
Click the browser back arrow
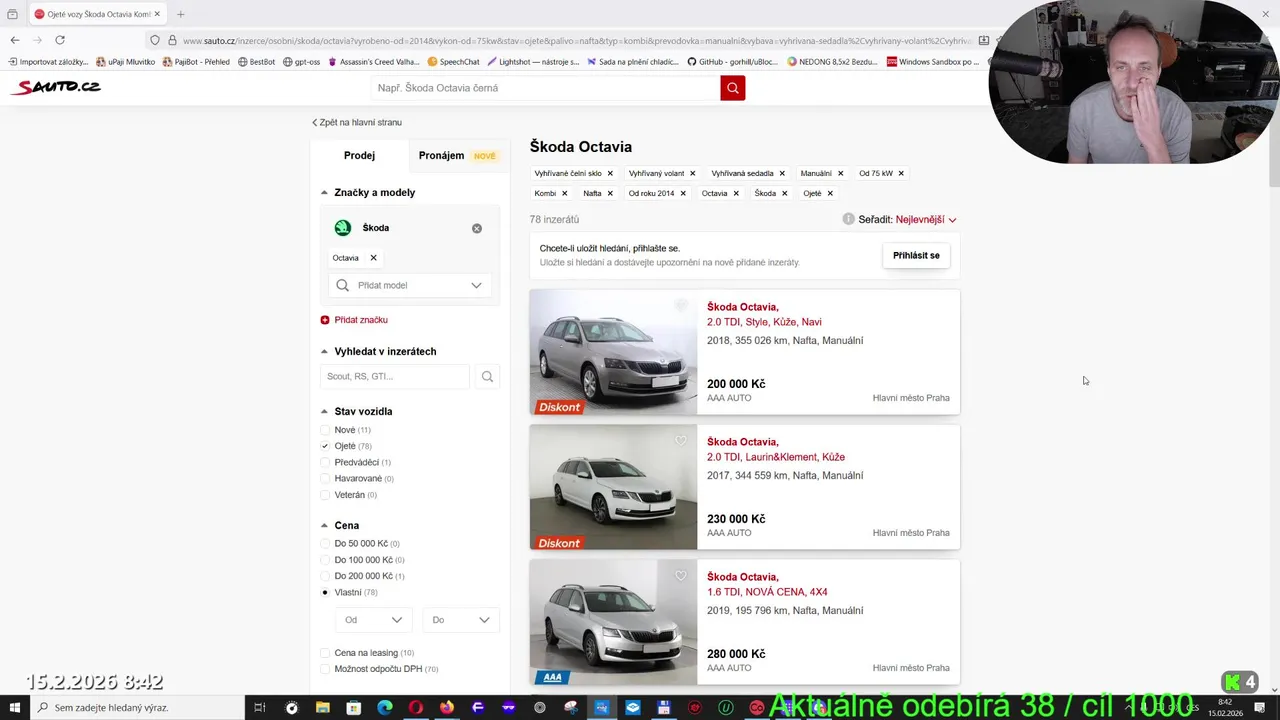(x=14, y=40)
